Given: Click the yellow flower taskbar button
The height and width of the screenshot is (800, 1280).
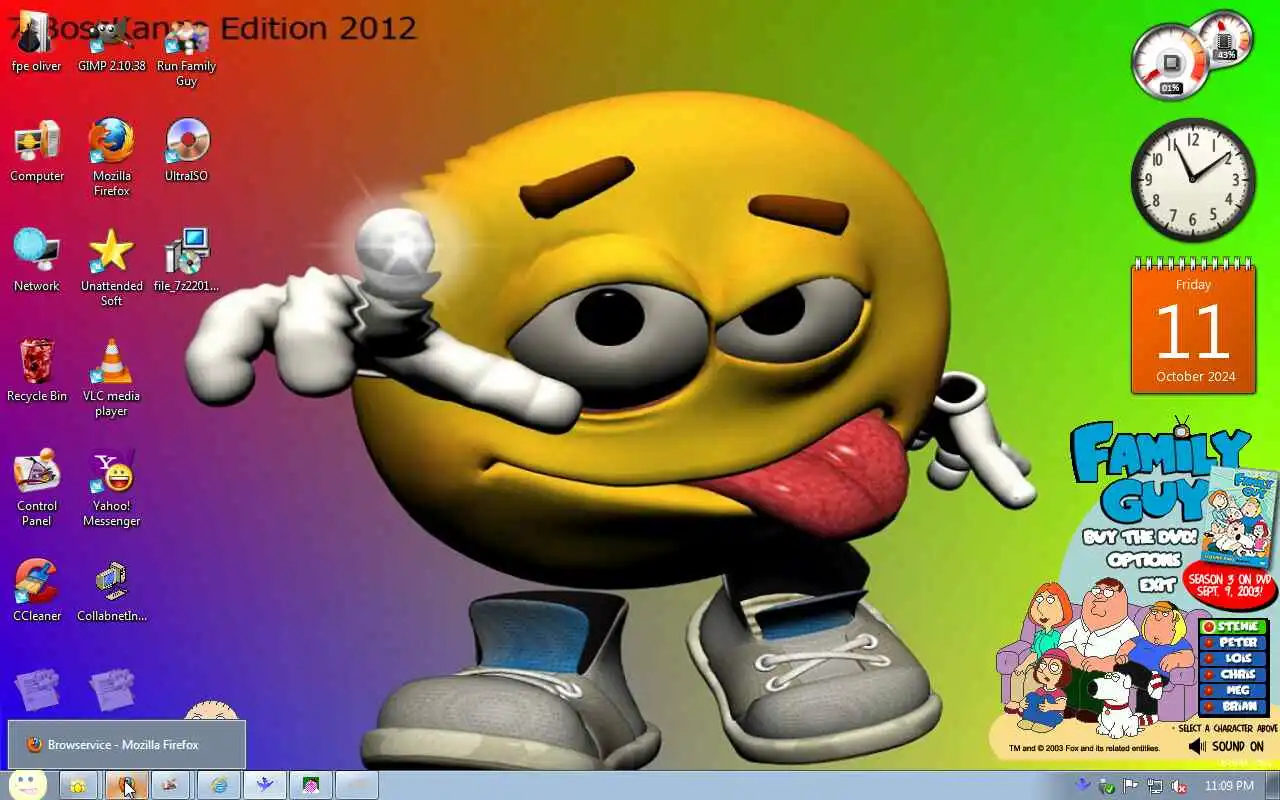Looking at the screenshot, I should [78, 786].
